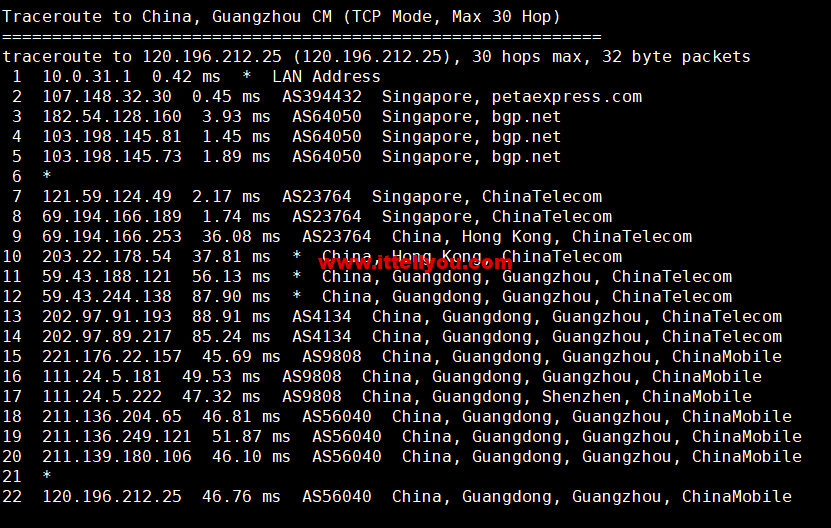Image resolution: width=831 pixels, height=528 pixels.
Task: Click AS56040 in hop 22 row
Action: pos(337,497)
